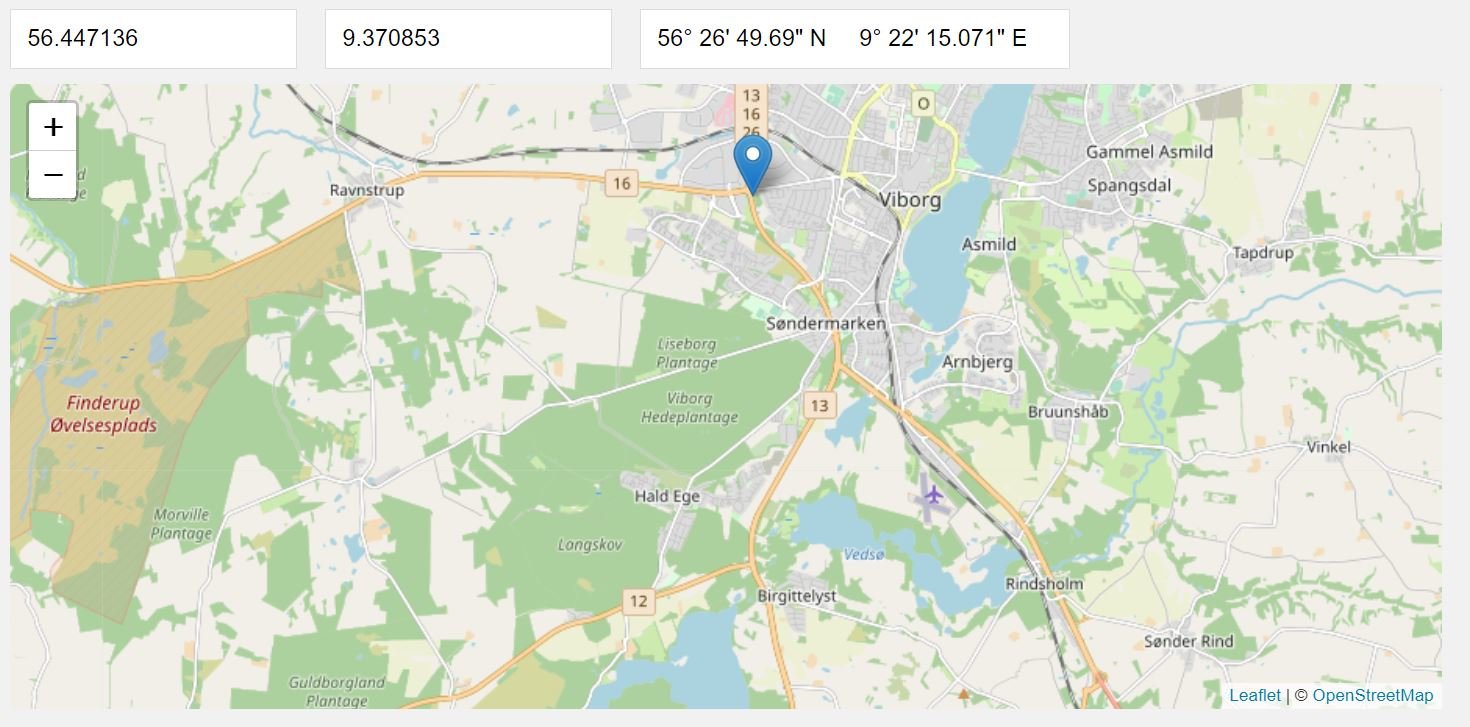The image size is (1470, 727).
Task: Click the circular O ring-road shield
Action: [923, 103]
